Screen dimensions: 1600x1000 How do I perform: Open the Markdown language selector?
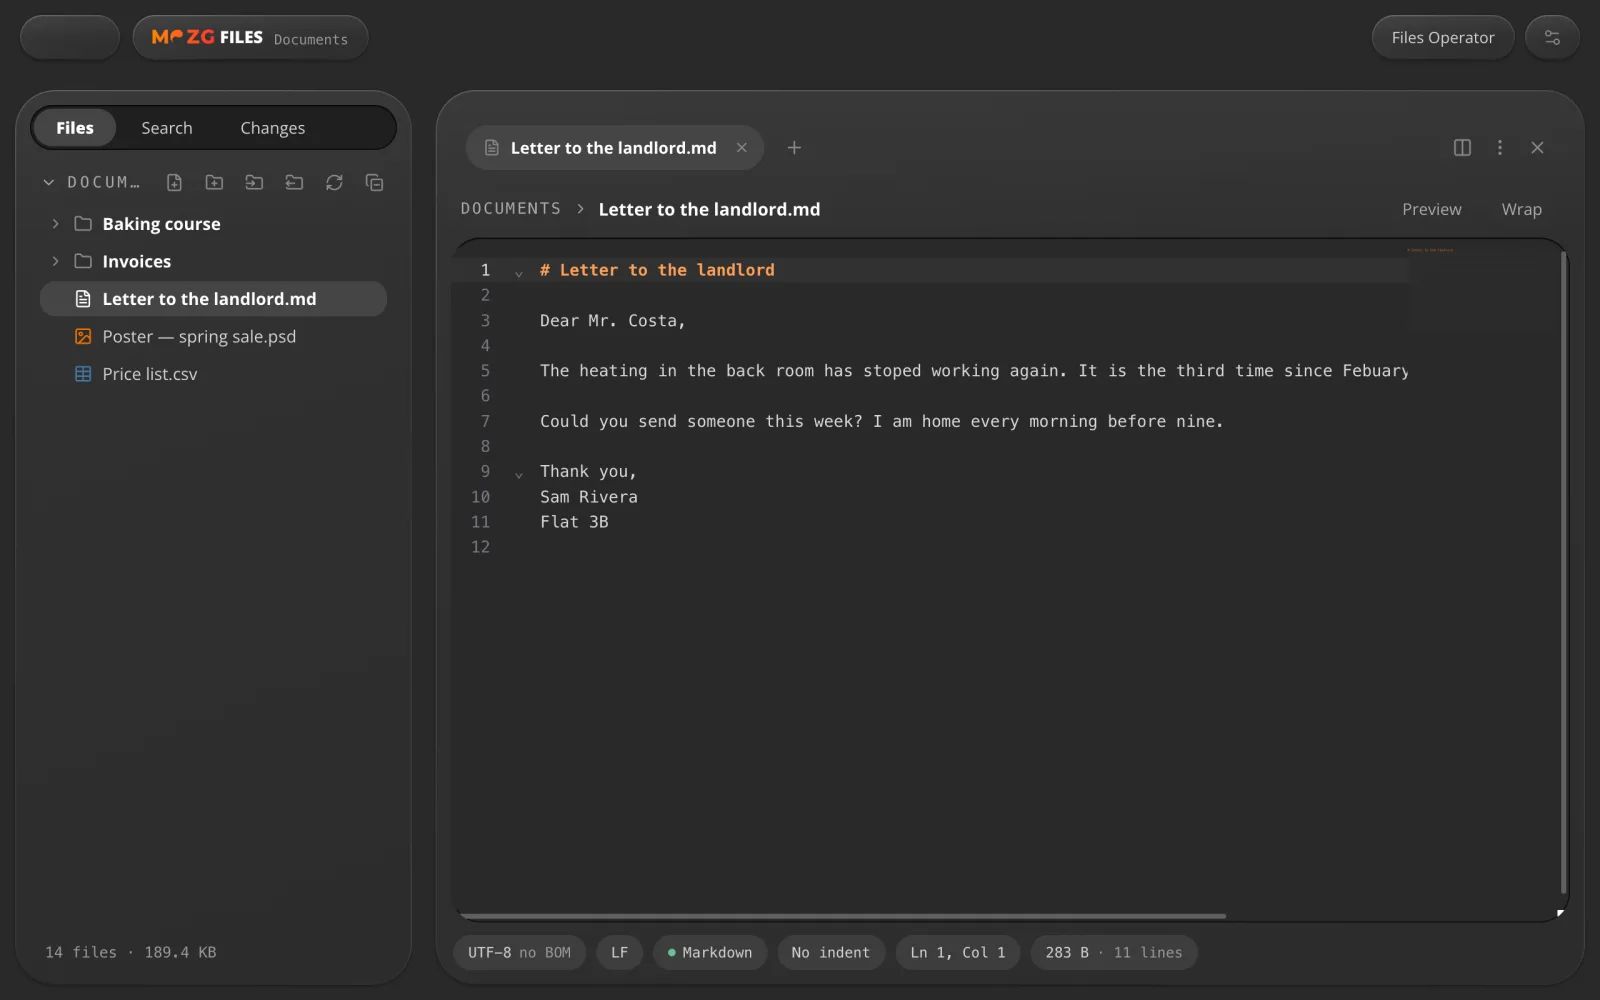710,952
